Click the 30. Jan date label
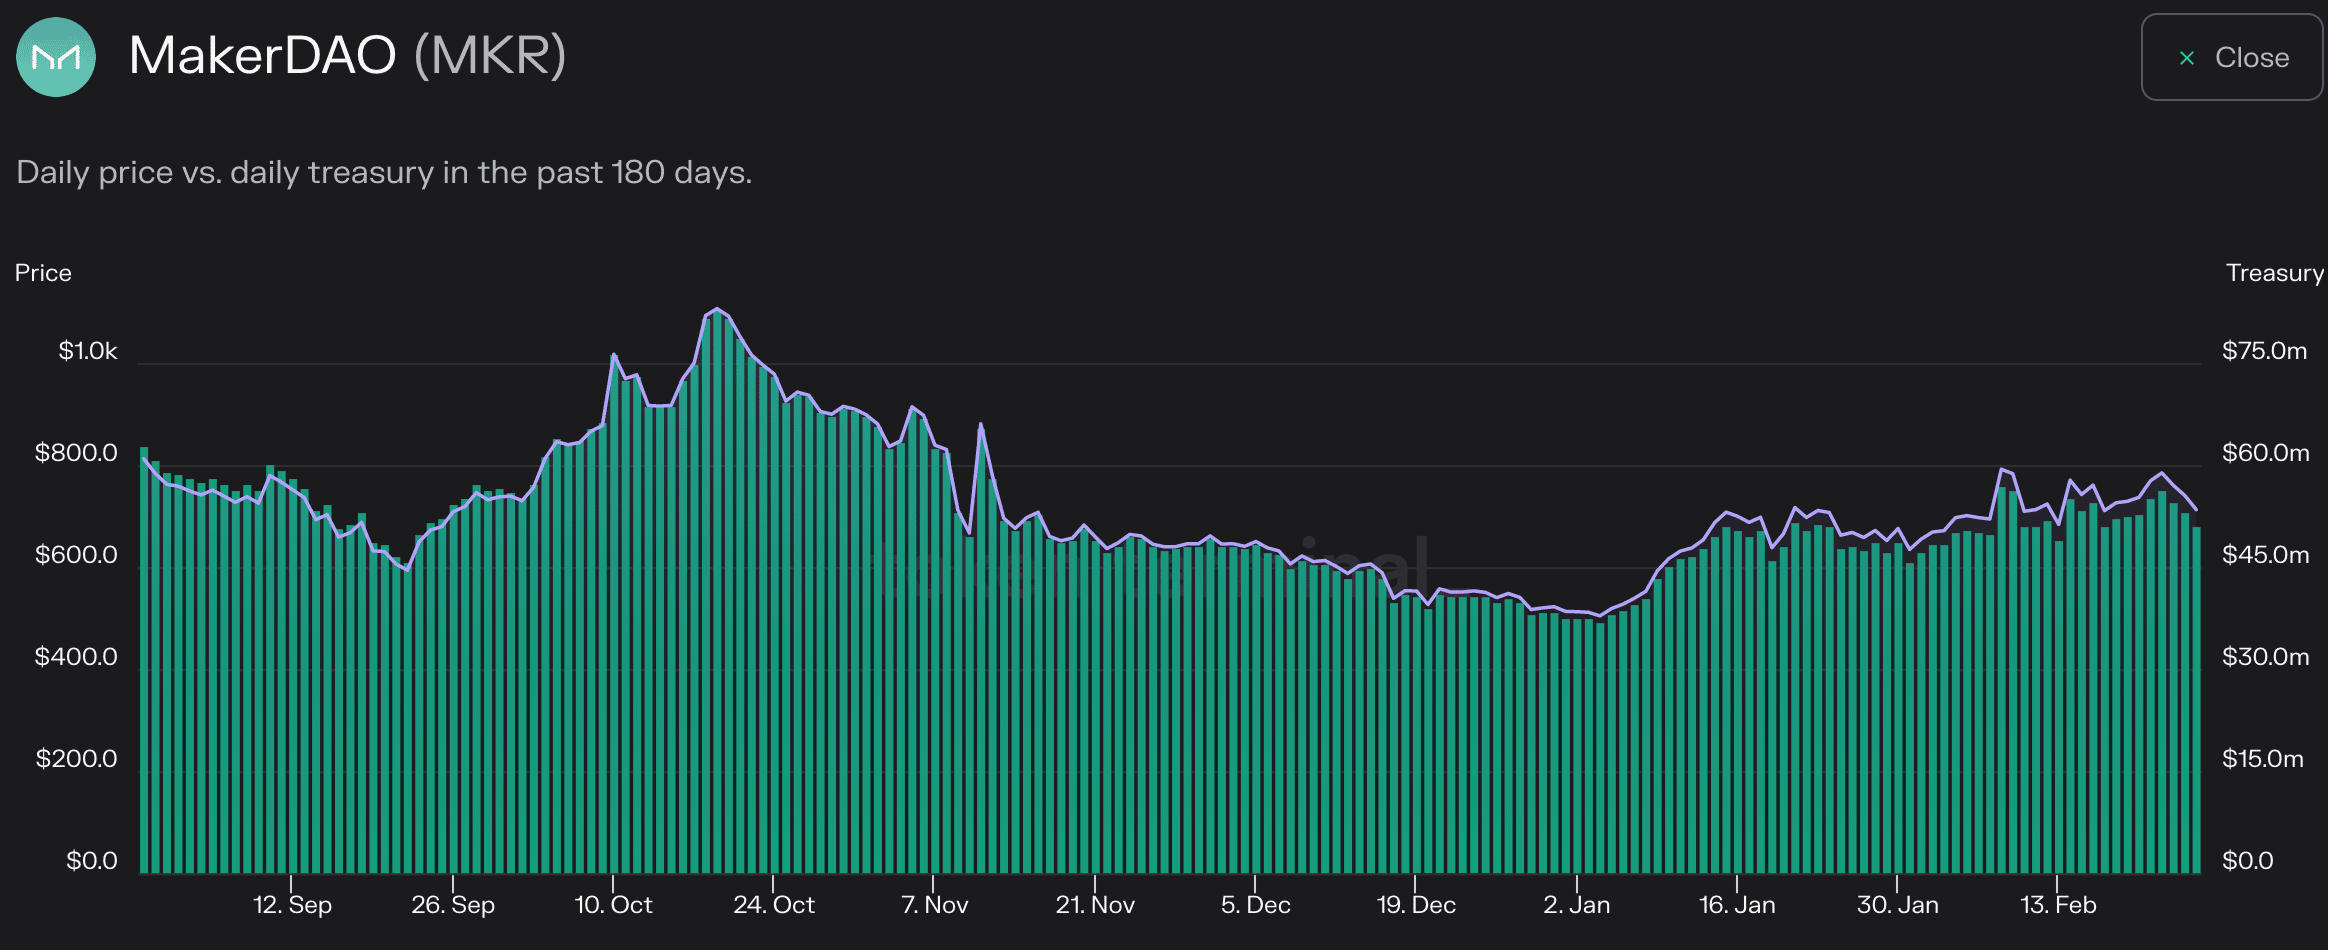 (x=1898, y=905)
